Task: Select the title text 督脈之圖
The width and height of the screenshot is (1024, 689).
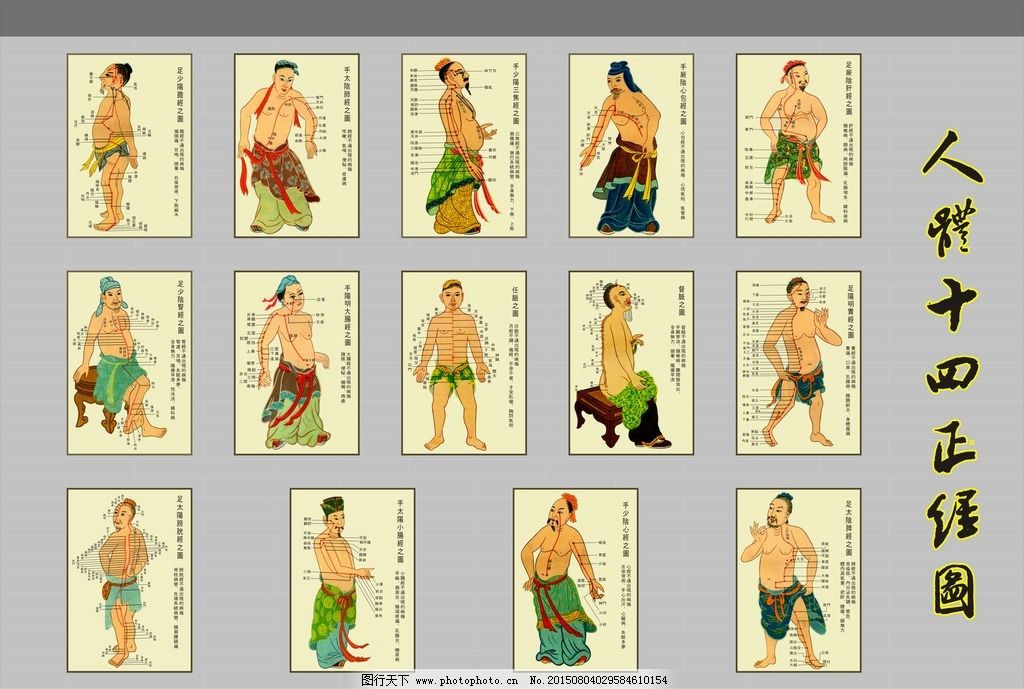Action: tap(682, 300)
